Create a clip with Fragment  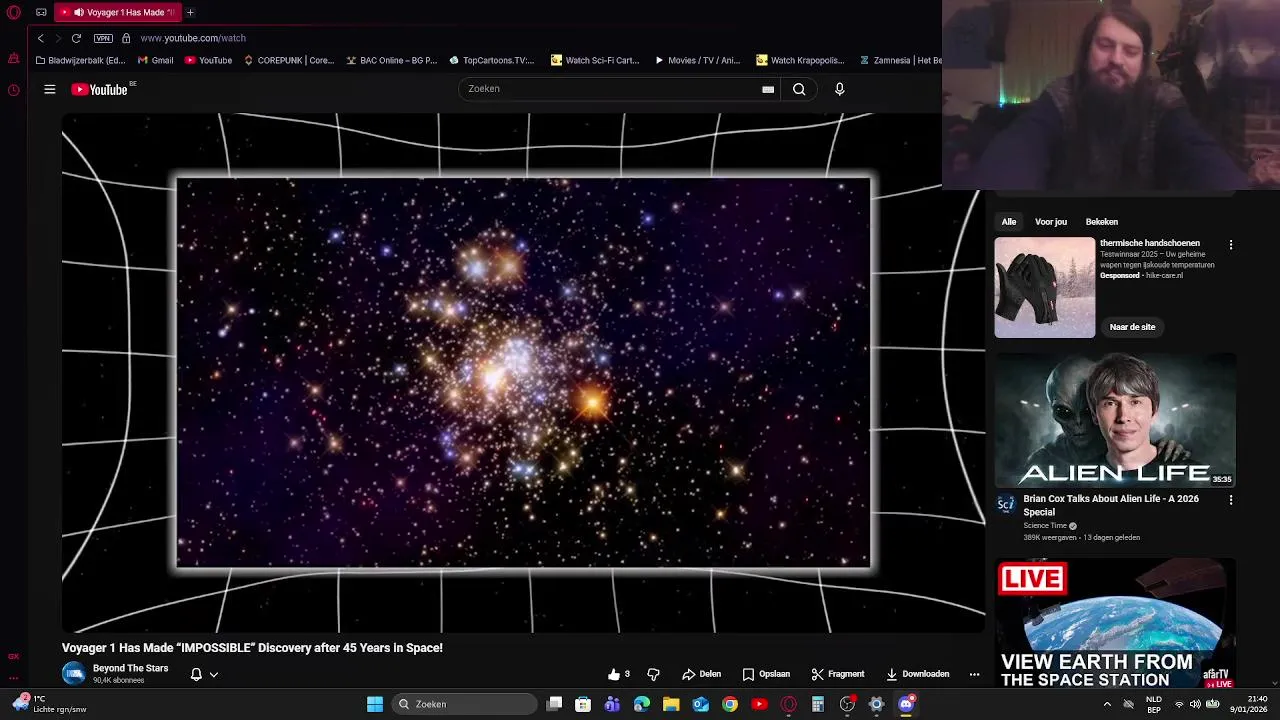(x=837, y=674)
